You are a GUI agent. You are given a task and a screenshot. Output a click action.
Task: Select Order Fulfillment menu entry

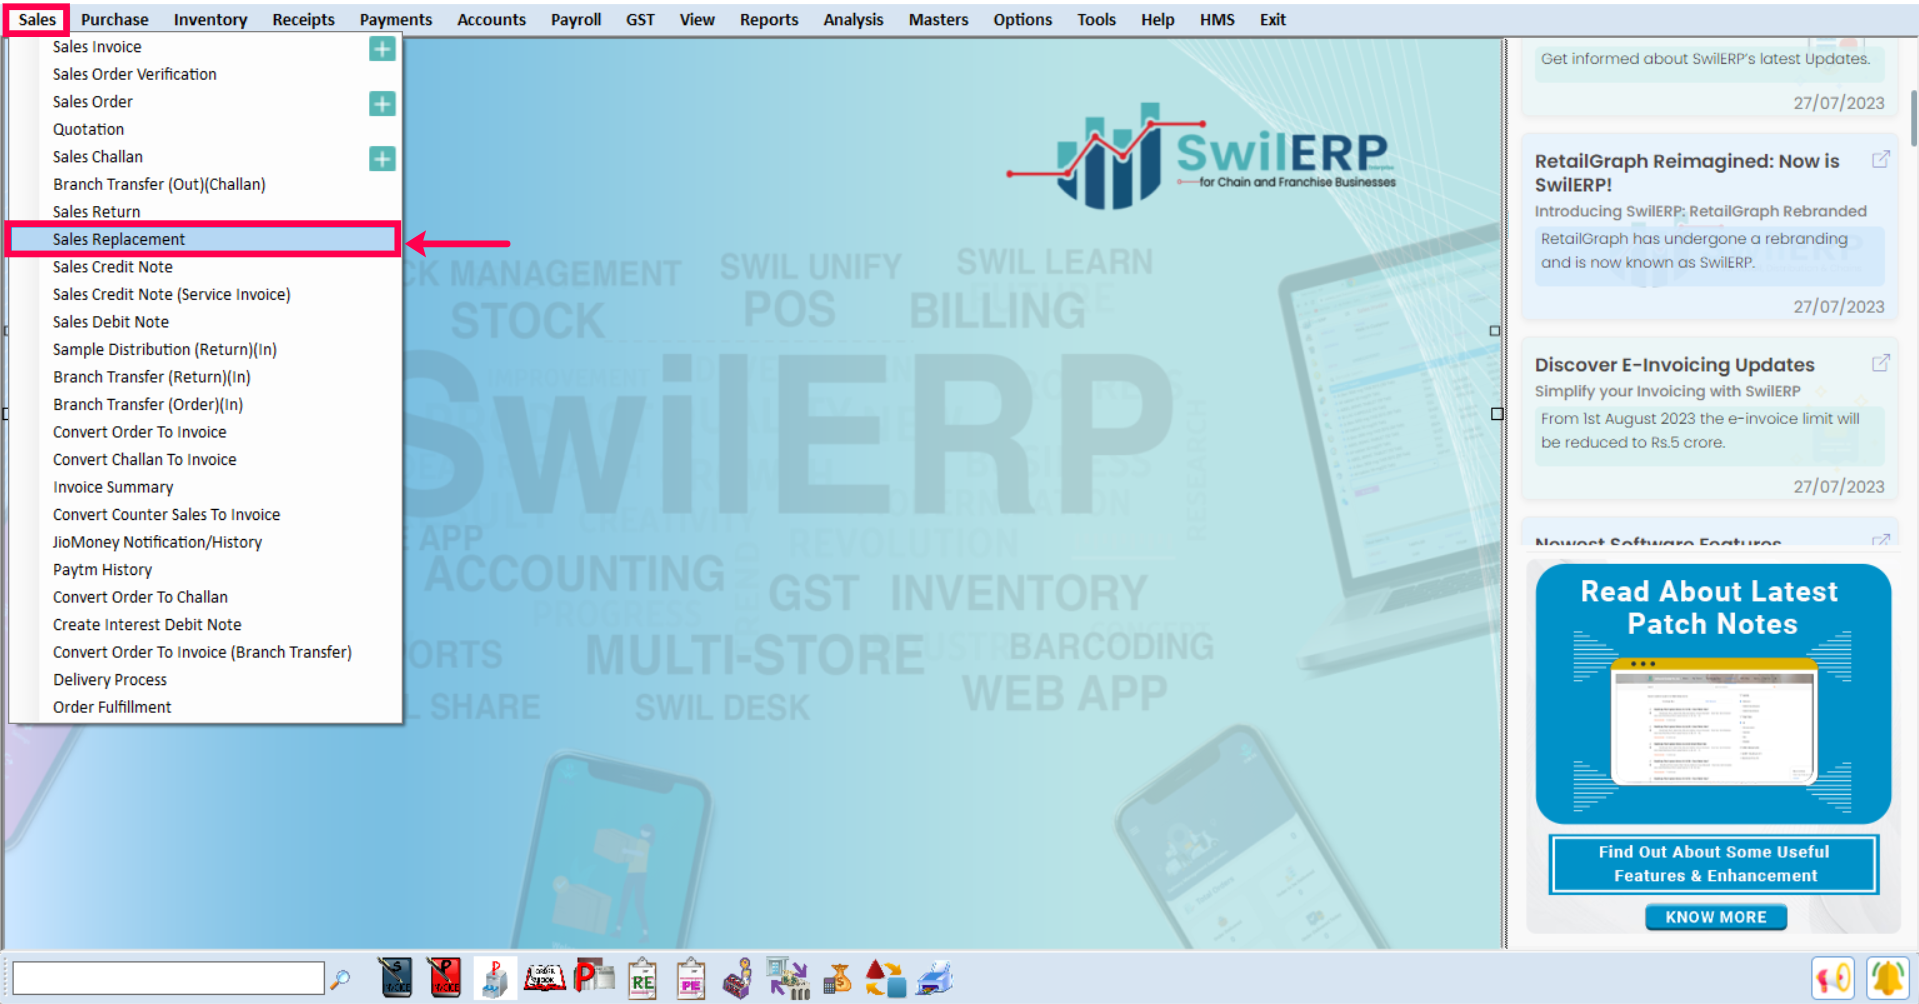(x=203, y=707)
